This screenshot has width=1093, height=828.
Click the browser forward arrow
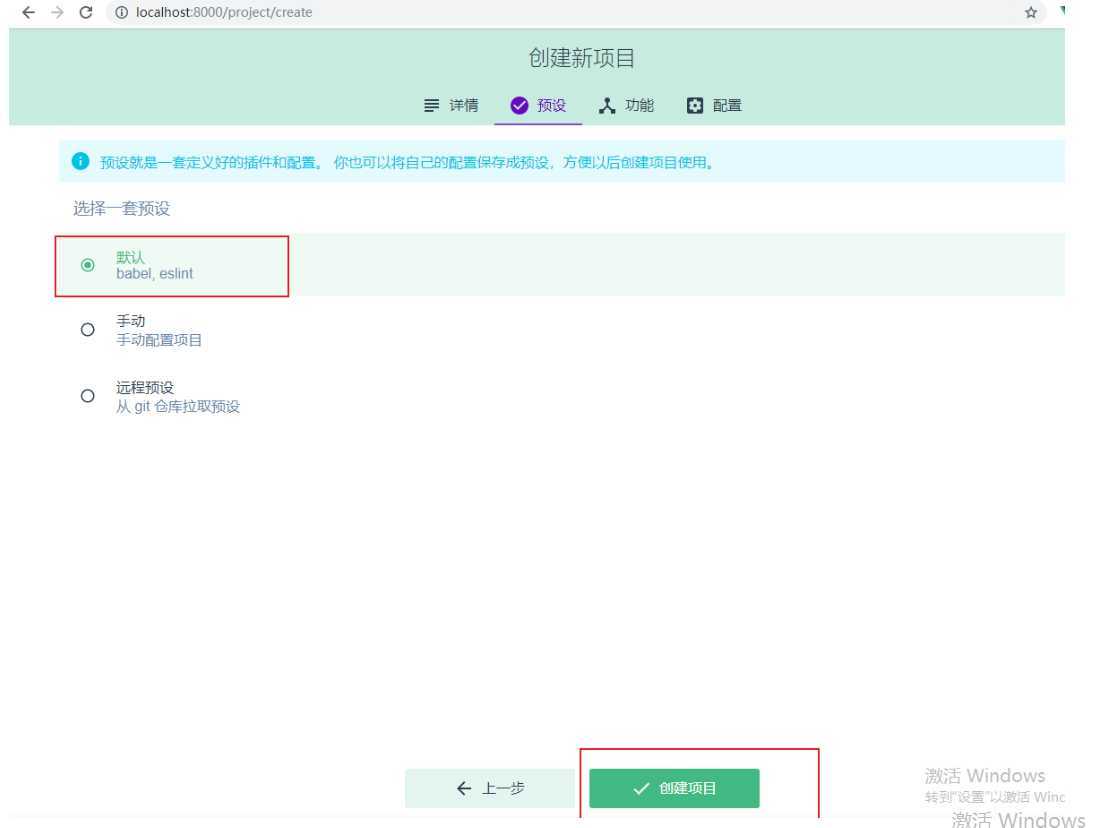click(x=57, y=13)
